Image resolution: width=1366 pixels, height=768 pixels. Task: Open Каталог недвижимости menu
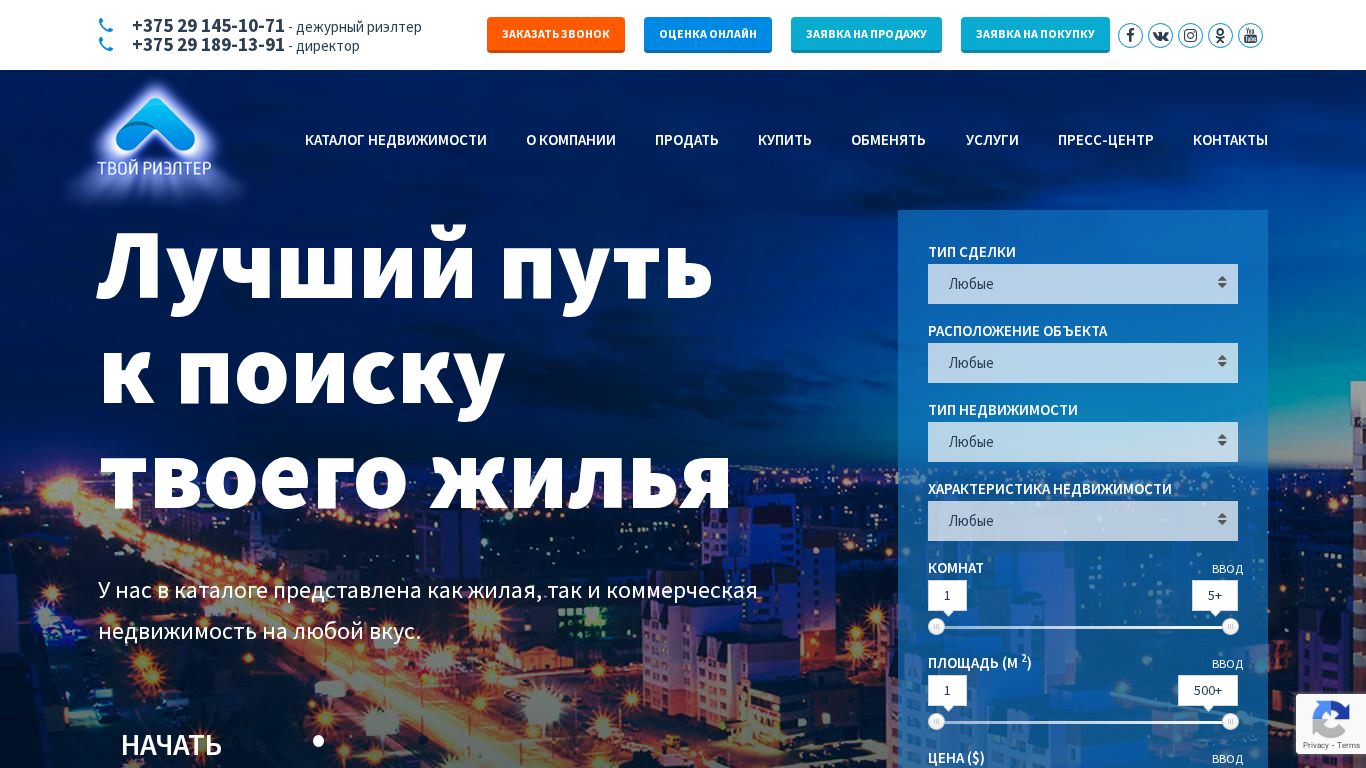[396, 140]
